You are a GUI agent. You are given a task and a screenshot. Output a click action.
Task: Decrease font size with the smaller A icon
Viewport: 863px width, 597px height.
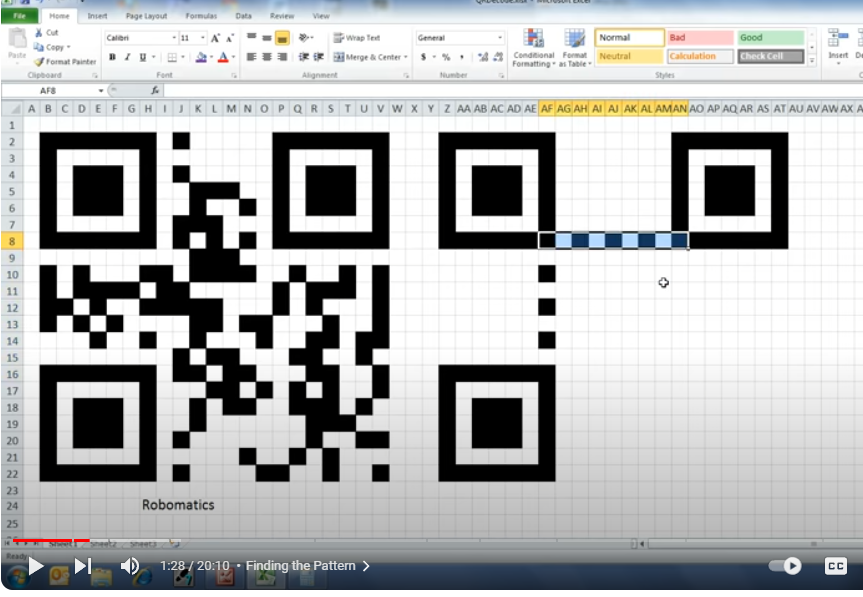(230, 38)
